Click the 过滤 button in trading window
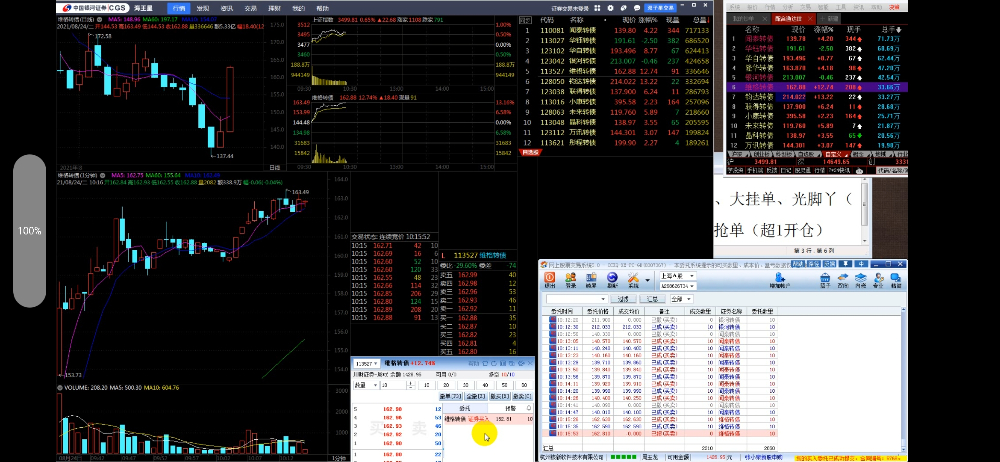The image size is (1000, 462). point(623,299)
